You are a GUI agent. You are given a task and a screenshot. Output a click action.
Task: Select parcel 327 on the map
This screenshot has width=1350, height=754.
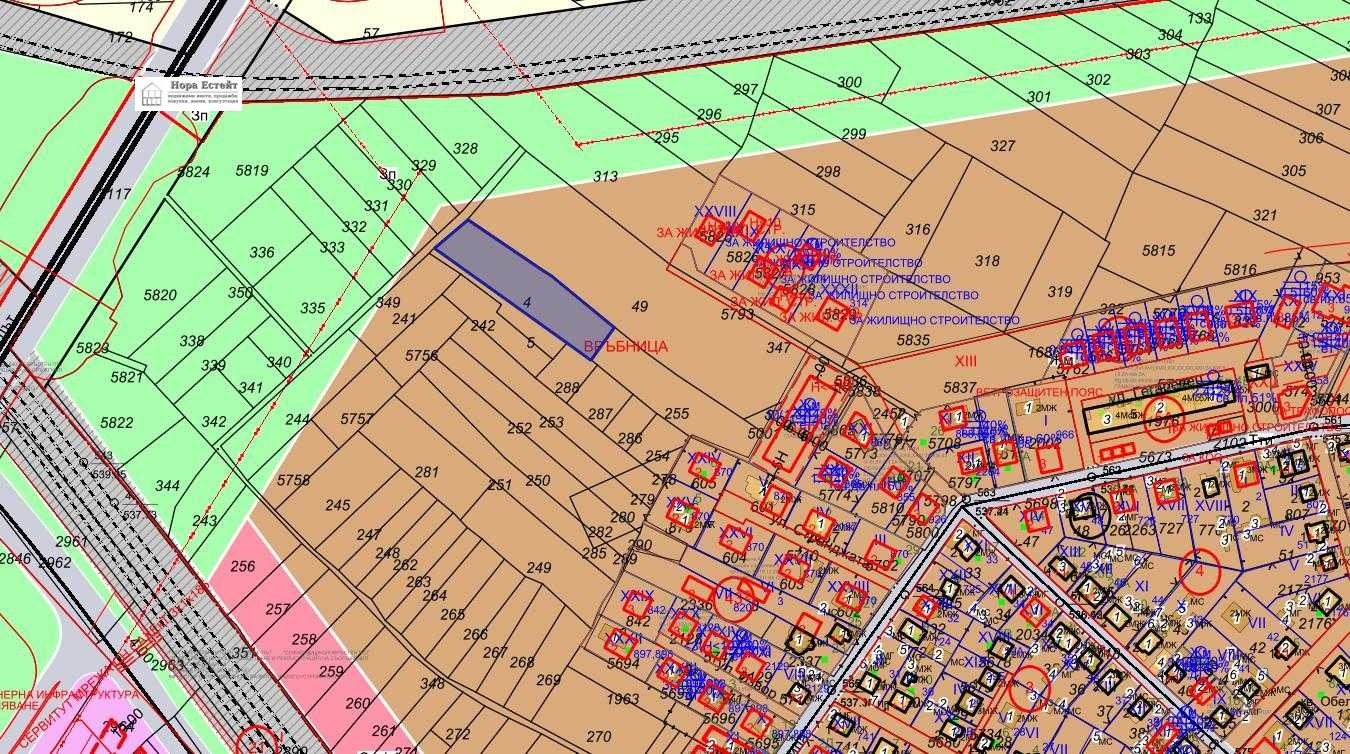point(1002,146)
